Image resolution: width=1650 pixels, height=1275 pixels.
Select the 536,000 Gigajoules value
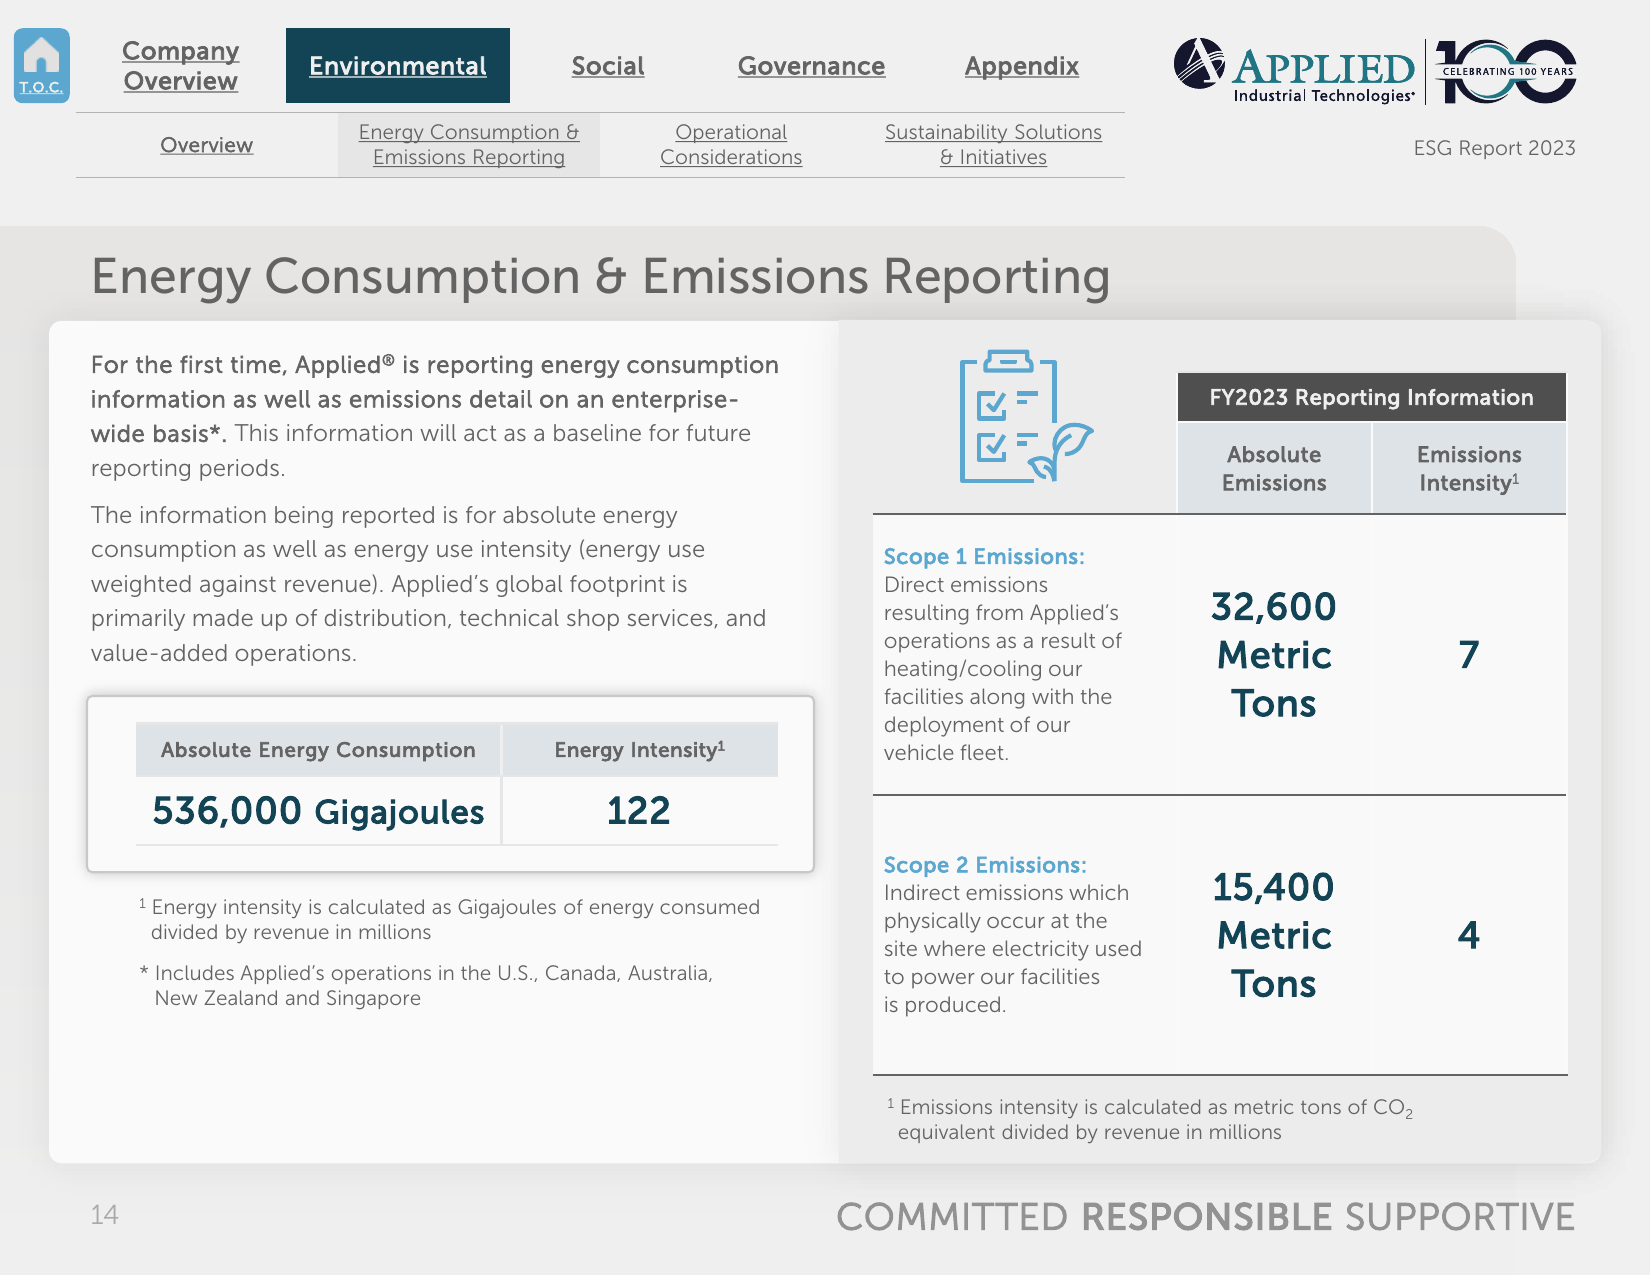tap(318, 811)
